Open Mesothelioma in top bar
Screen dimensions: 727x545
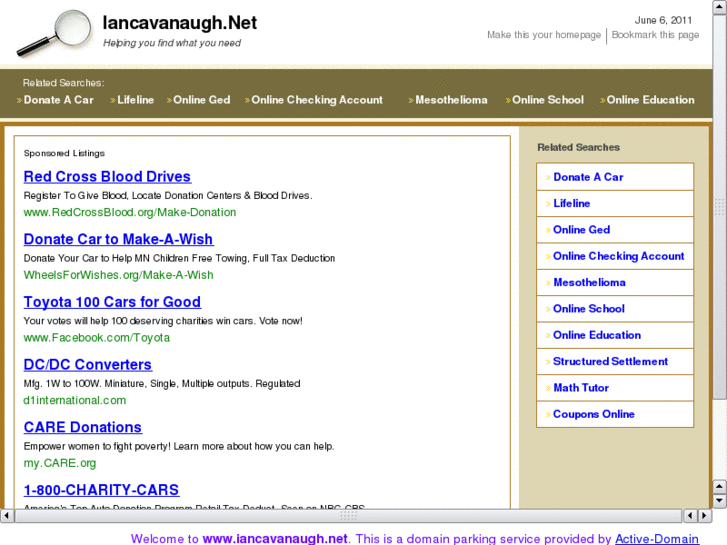[x=451, y=100]
